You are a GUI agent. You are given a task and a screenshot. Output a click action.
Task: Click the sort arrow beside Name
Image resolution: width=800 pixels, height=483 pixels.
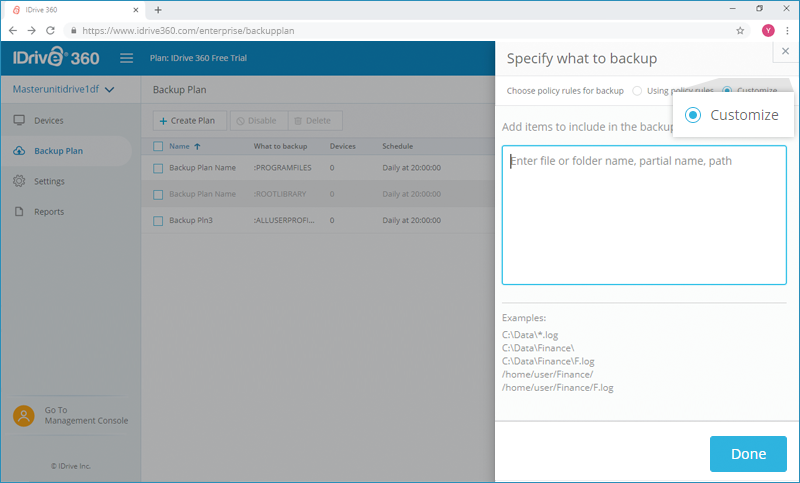[197, 146]
